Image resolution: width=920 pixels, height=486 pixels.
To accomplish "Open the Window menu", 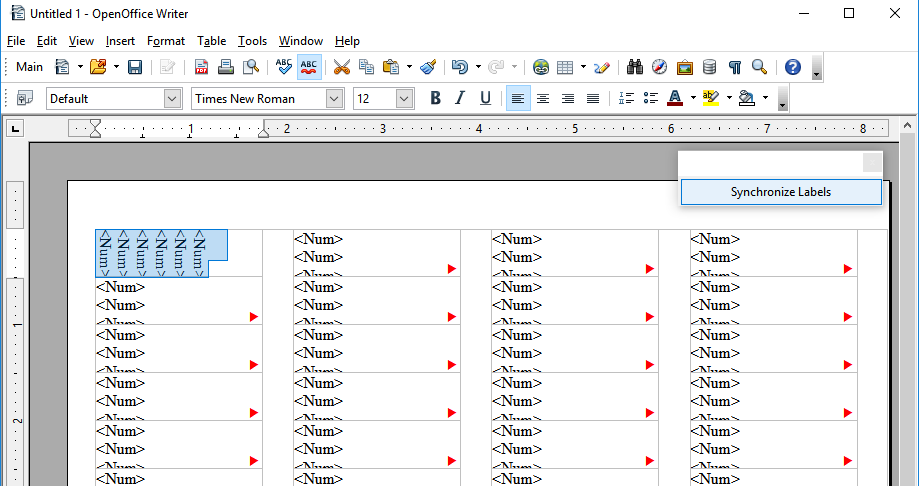I will coord(300,41).
